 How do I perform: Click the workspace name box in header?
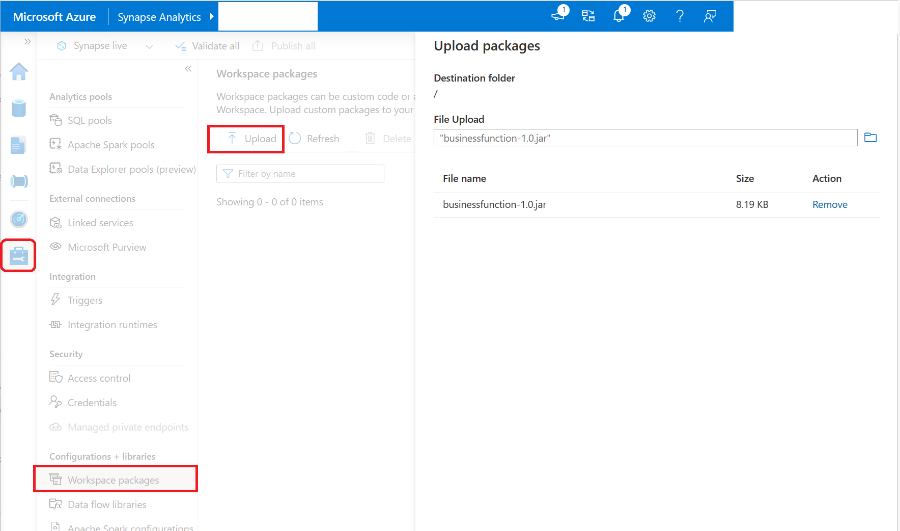[x=268, y=17]
